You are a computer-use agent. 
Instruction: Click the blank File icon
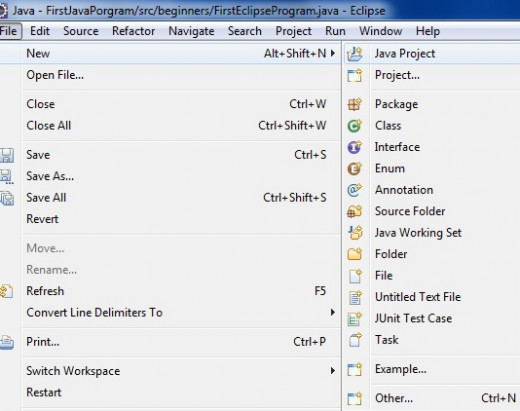click(x=354, y=276)
